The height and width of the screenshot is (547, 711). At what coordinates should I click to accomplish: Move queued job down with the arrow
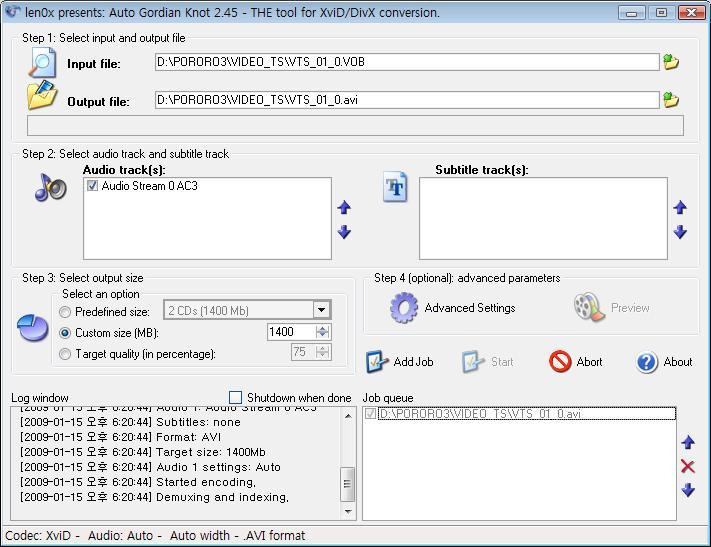[688, 490]
